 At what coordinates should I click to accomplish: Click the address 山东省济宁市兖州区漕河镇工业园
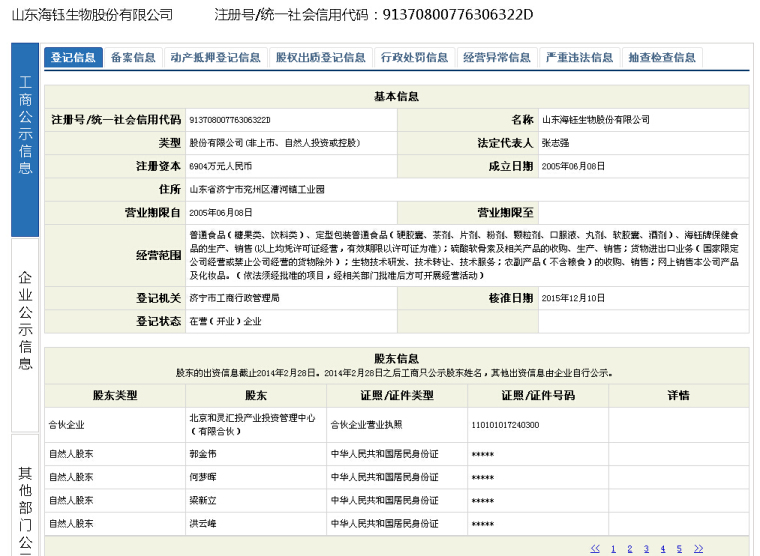257,190
